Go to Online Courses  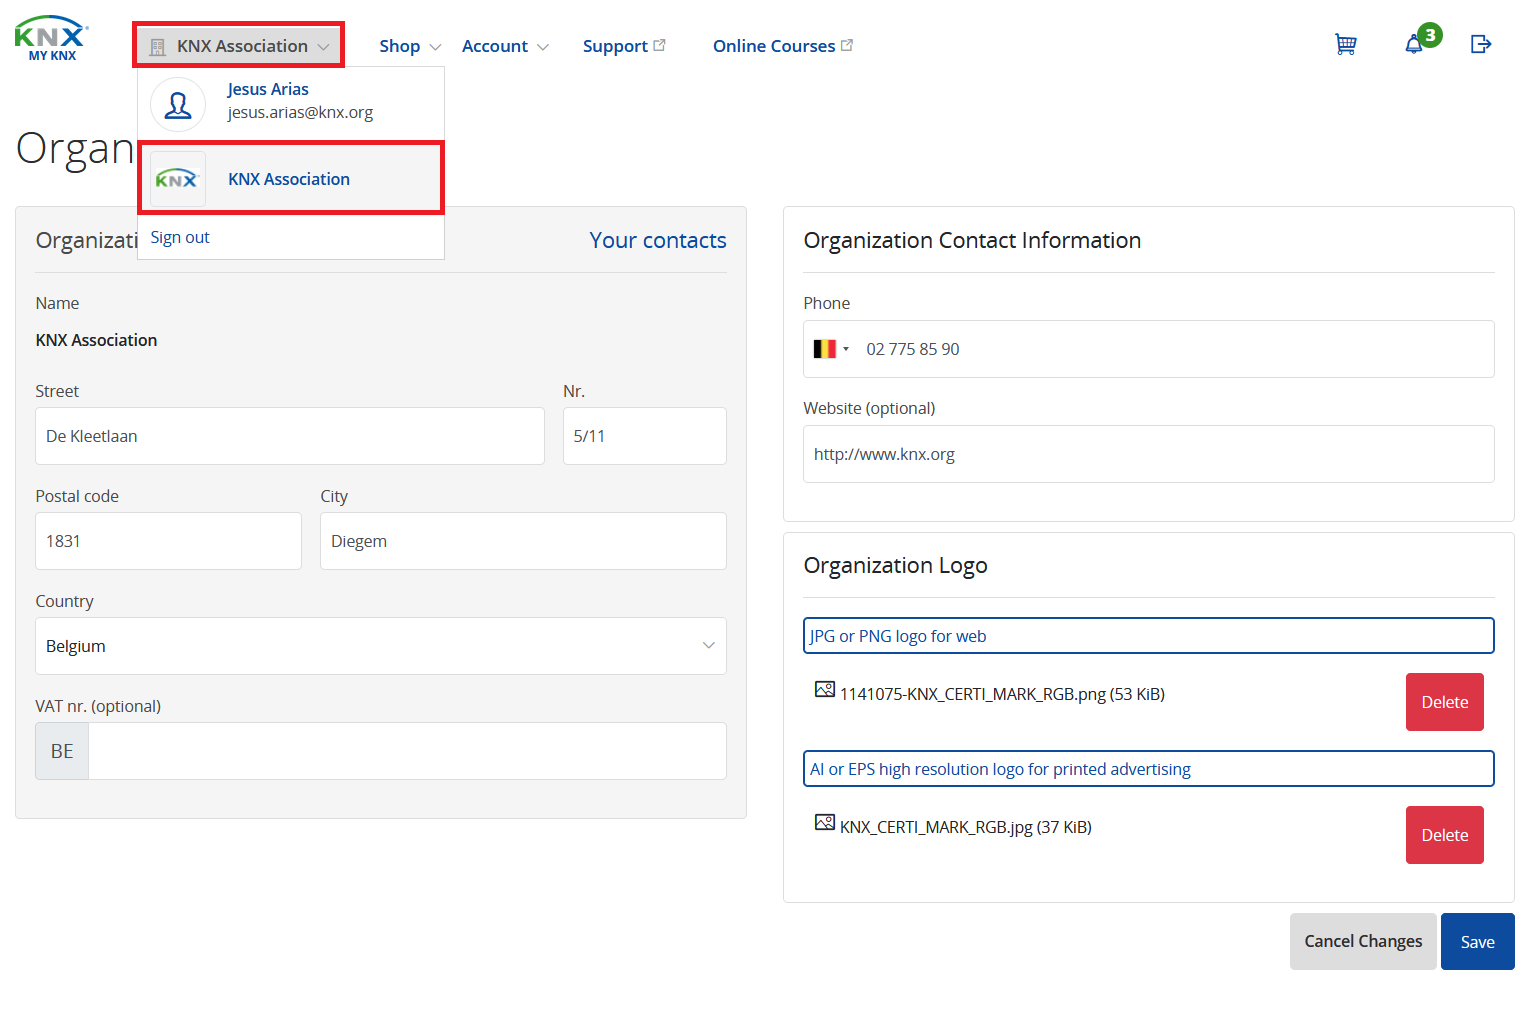783,46
